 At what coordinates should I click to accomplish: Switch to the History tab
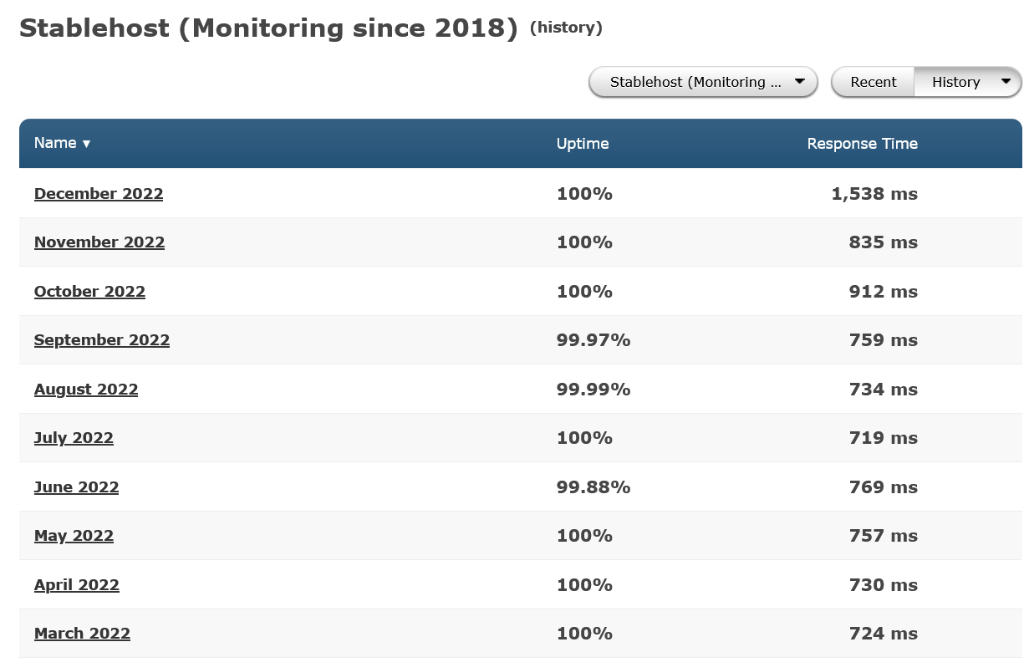click(955, 82)
